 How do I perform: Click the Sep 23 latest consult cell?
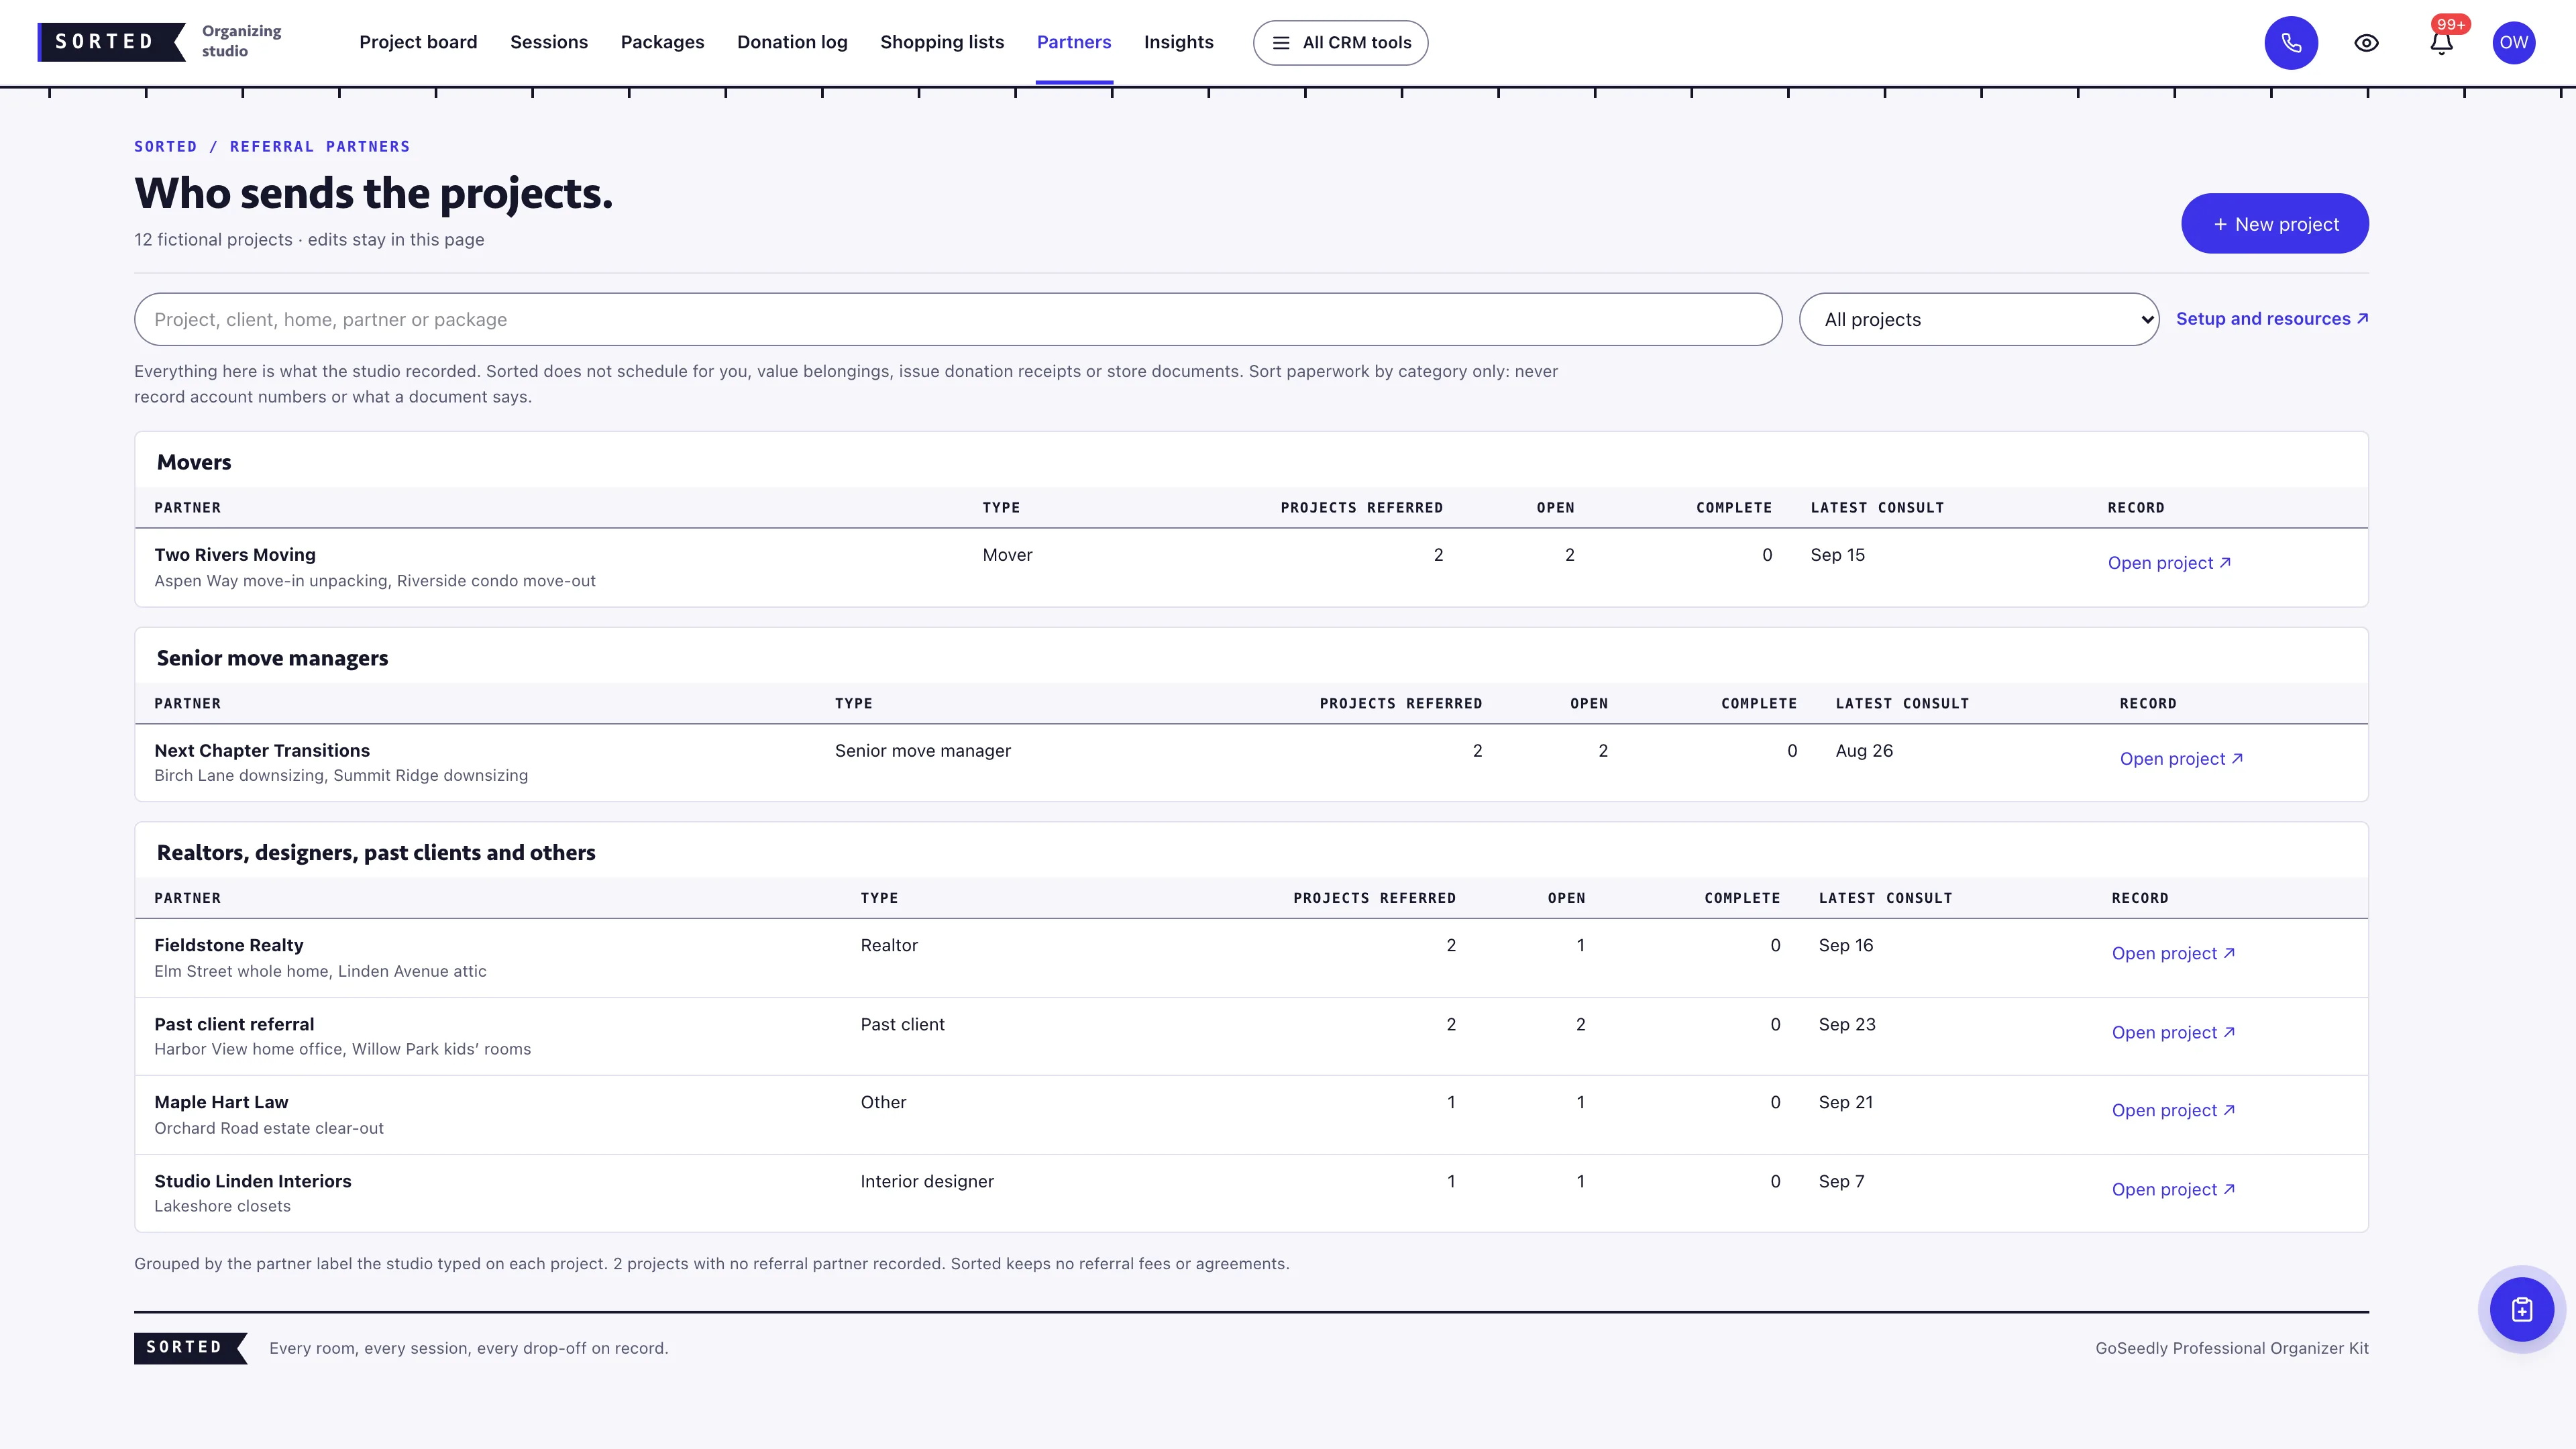[1847, 1024]
